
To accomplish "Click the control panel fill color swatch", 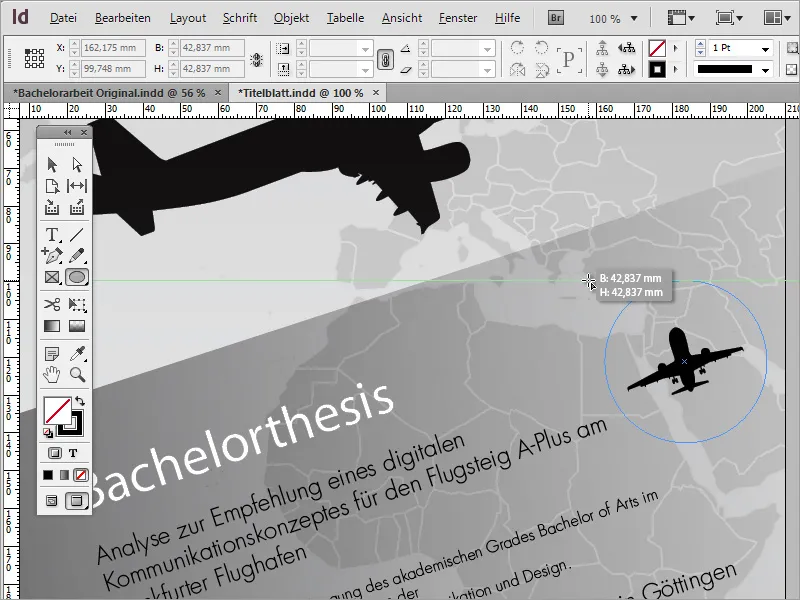I will [657, 48].
